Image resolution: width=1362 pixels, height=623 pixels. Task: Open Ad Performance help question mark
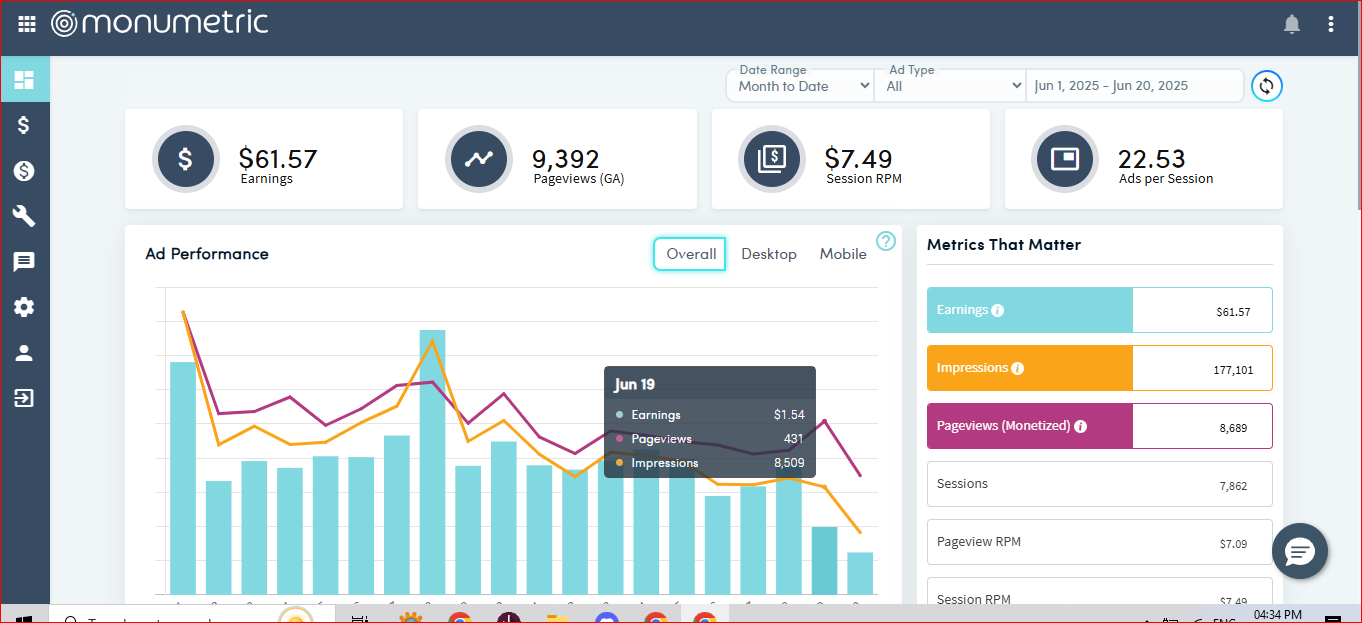(x=886, y=241)
